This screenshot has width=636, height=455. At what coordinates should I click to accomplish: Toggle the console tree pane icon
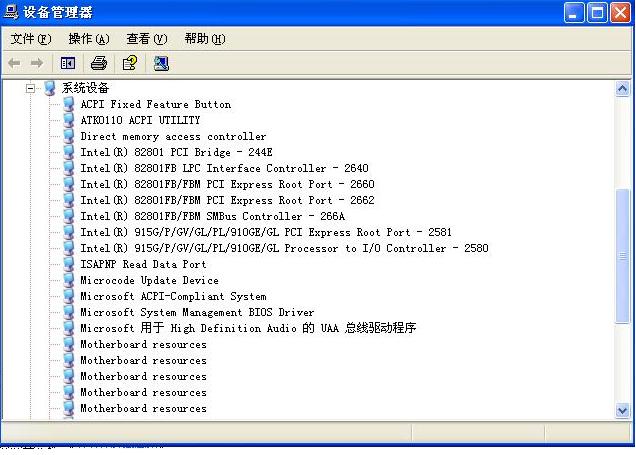coord(68,63)
